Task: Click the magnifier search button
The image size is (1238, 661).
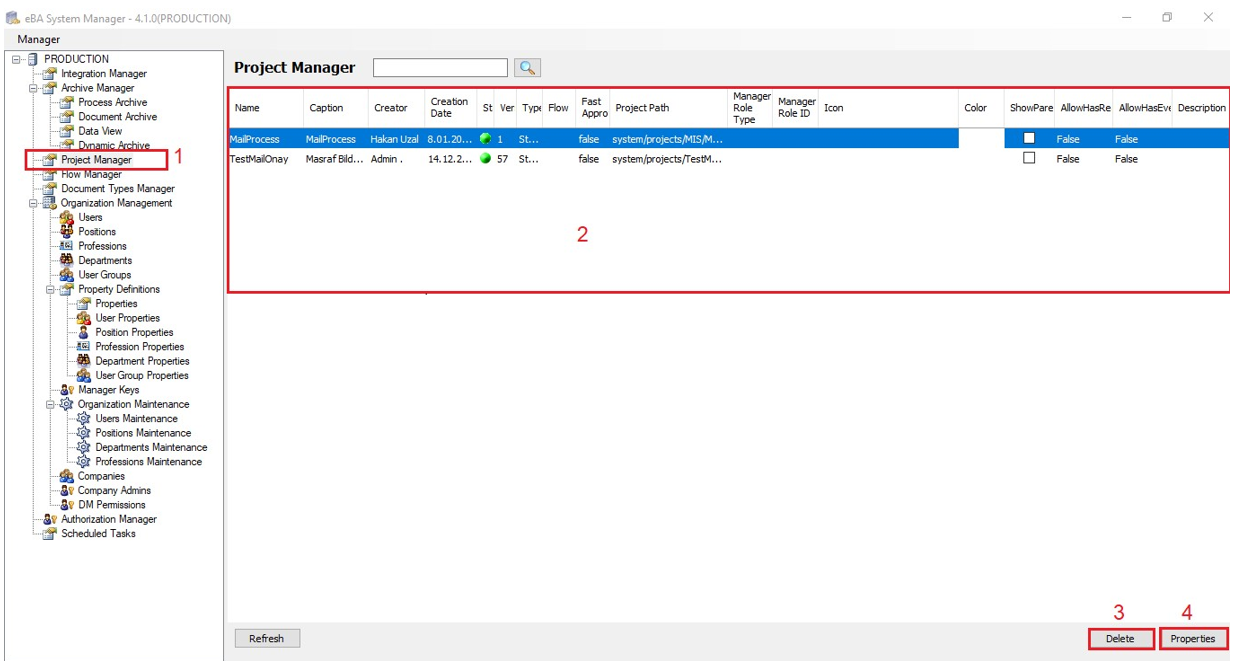Action: pos(527,68)
